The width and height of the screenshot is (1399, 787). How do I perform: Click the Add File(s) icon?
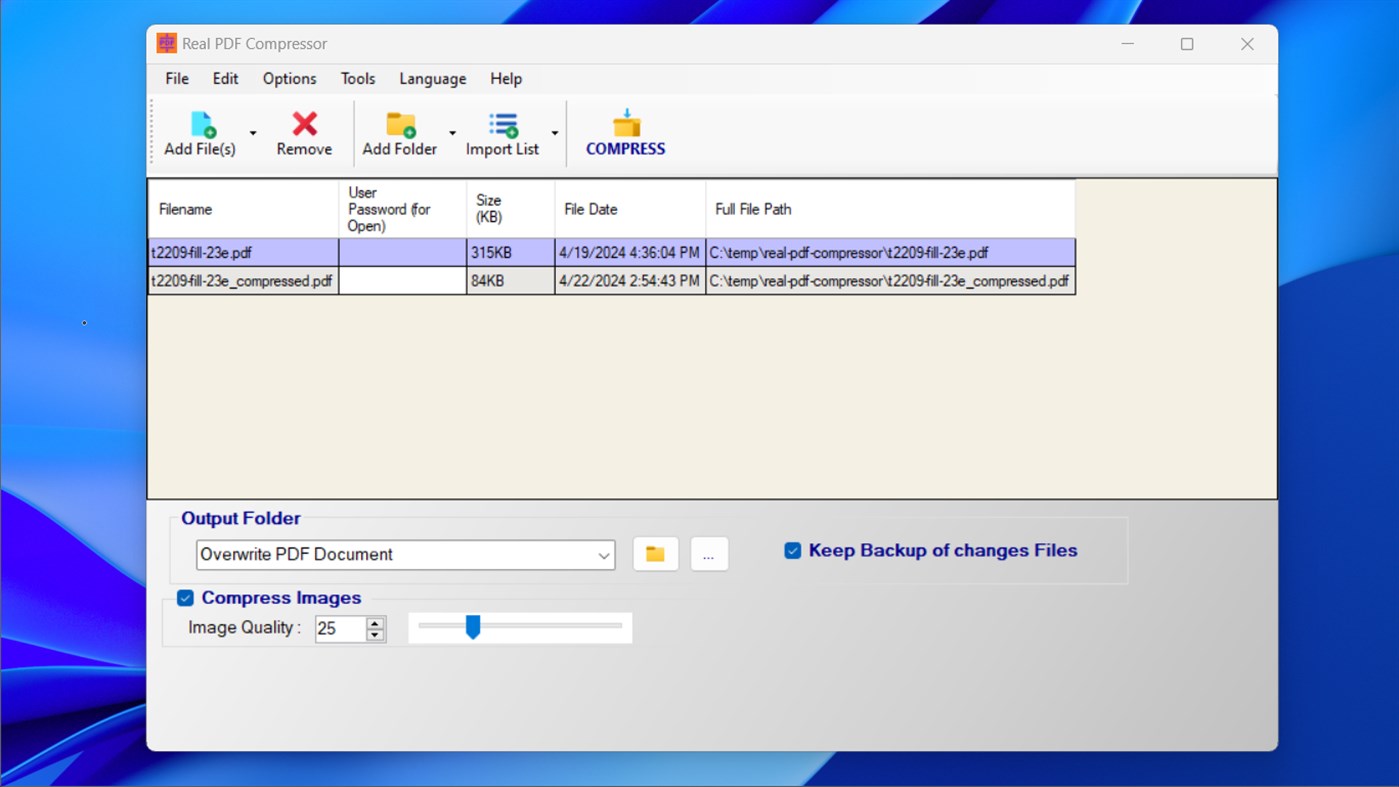(201, 125)
